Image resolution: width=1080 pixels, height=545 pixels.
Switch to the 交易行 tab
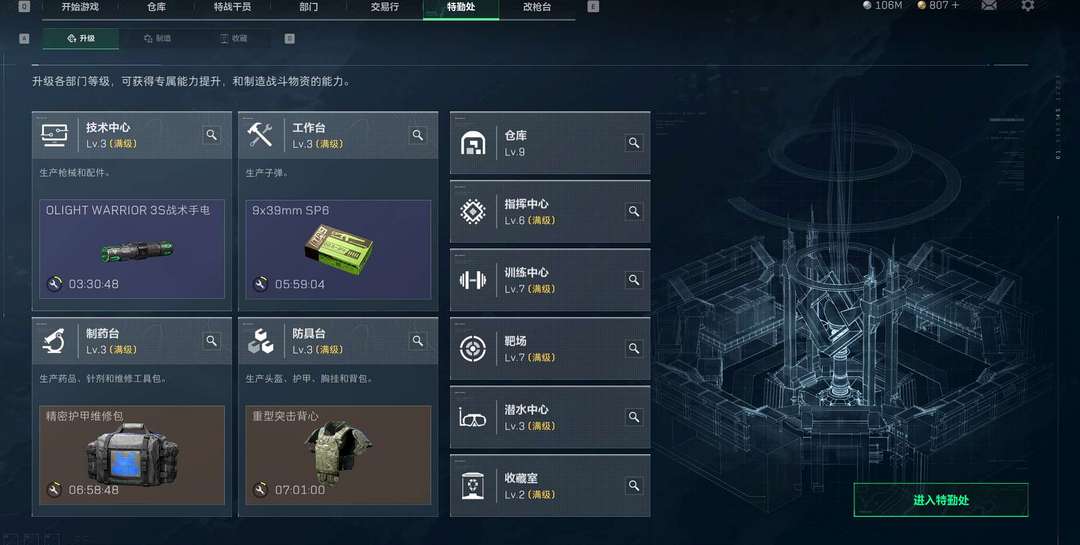coord(385,7)
